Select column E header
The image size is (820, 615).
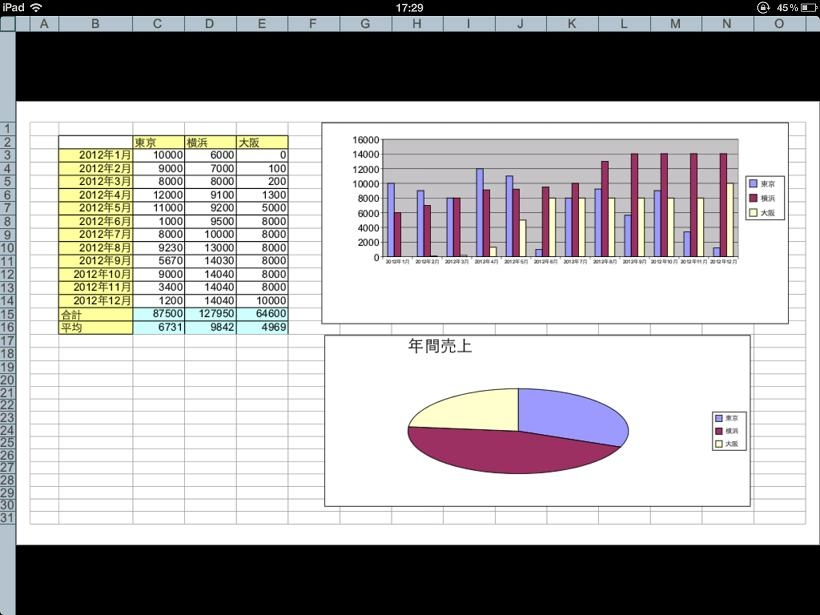coord(262,24)
